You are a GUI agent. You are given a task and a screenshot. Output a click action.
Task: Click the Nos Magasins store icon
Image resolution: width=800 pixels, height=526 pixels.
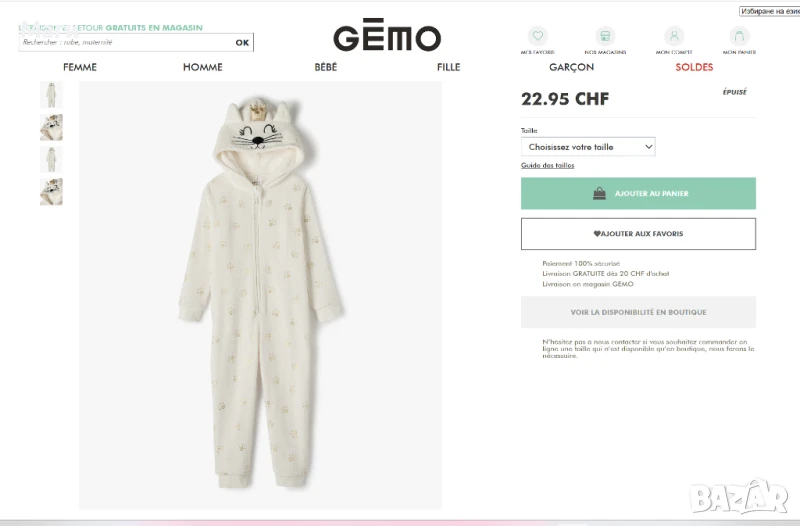605,37
